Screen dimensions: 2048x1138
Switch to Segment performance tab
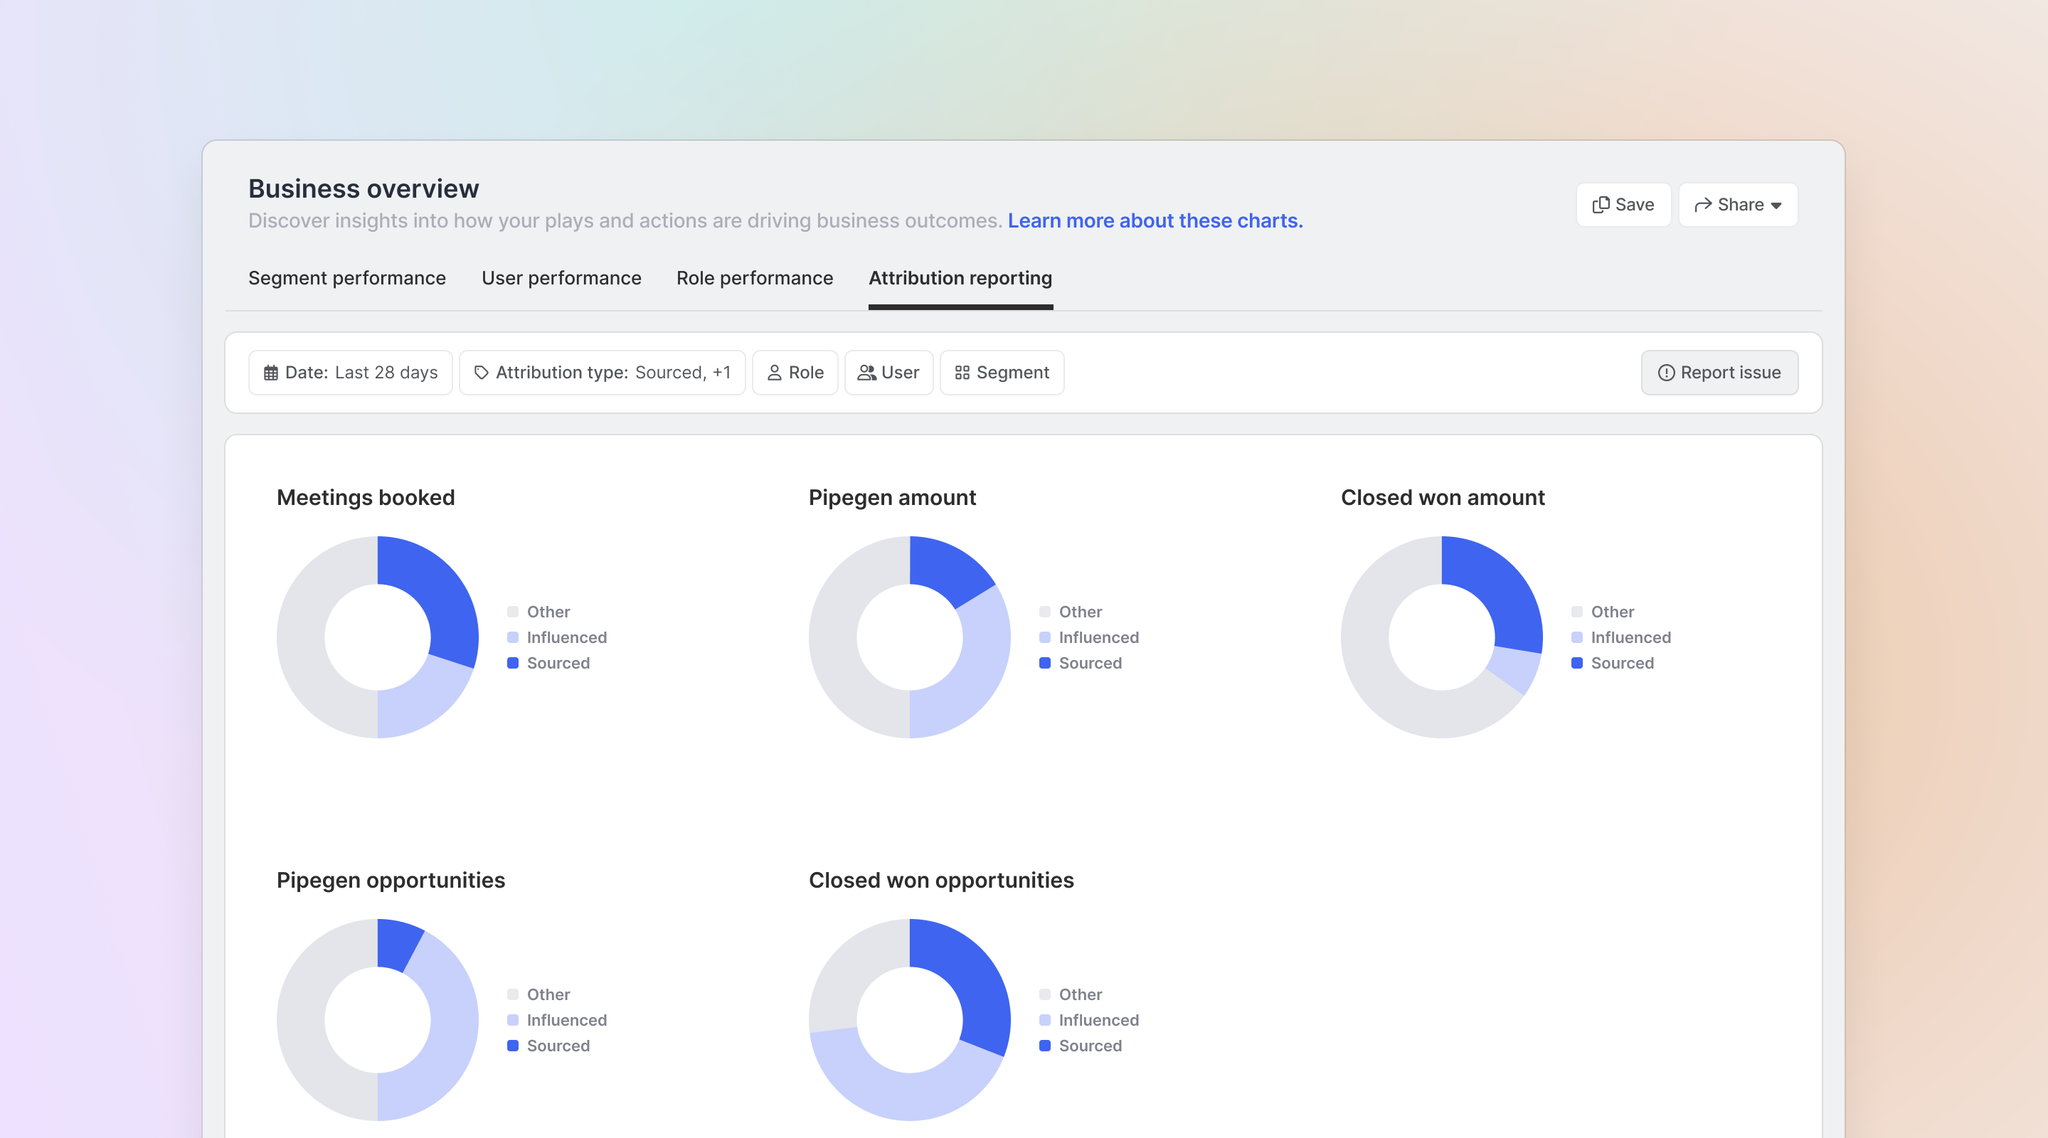pos(347,278)
